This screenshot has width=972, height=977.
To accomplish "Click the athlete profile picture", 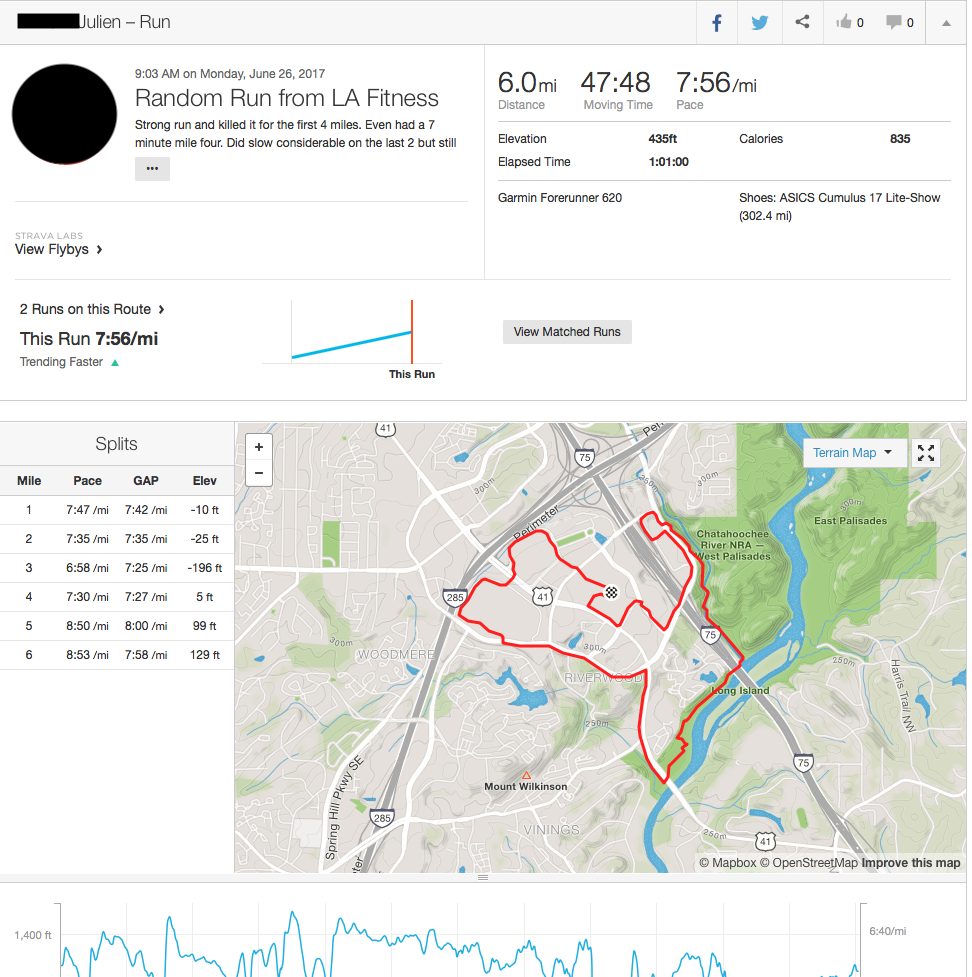I will pos(62,114).
